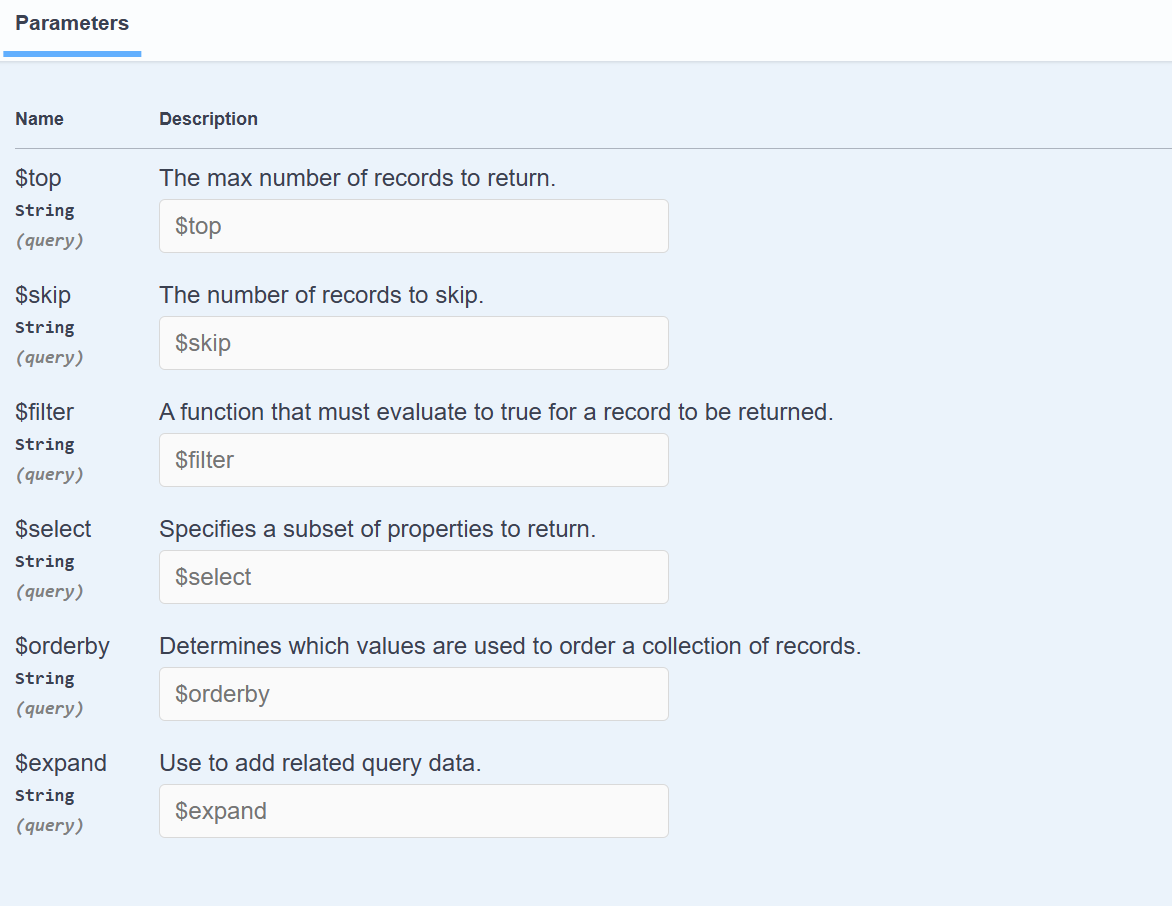
Task: Focus the $expand input field
Action: (413, 811)
